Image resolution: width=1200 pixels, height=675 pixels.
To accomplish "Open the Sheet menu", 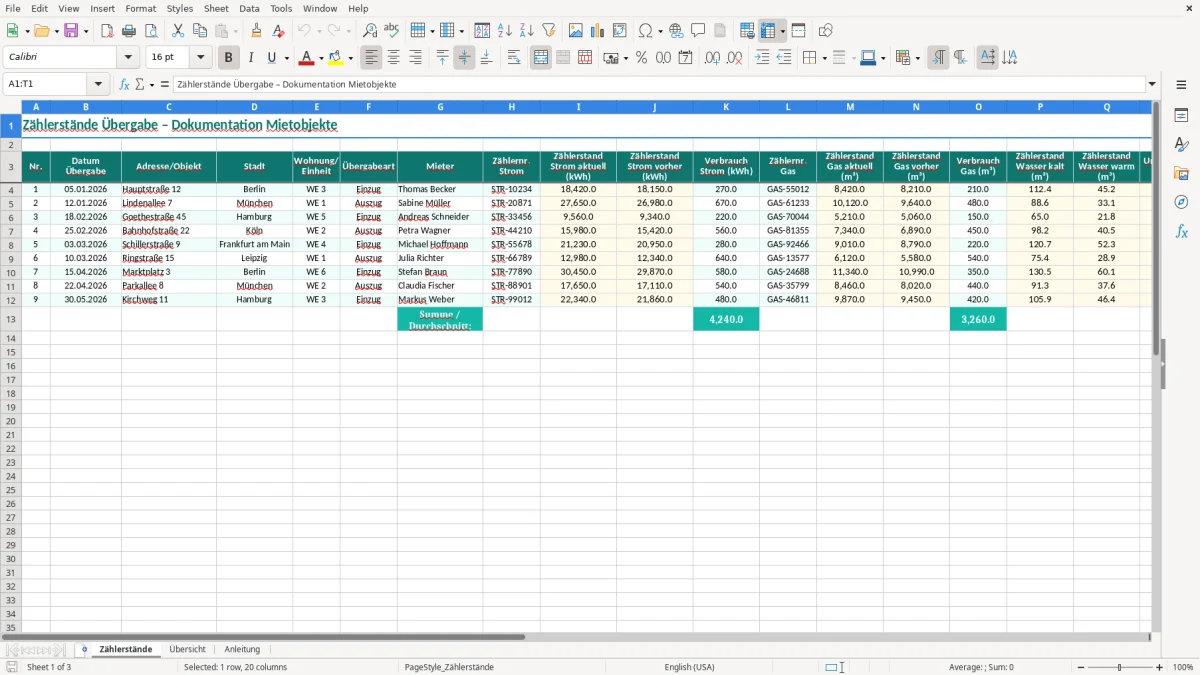I will click(216, 8).
